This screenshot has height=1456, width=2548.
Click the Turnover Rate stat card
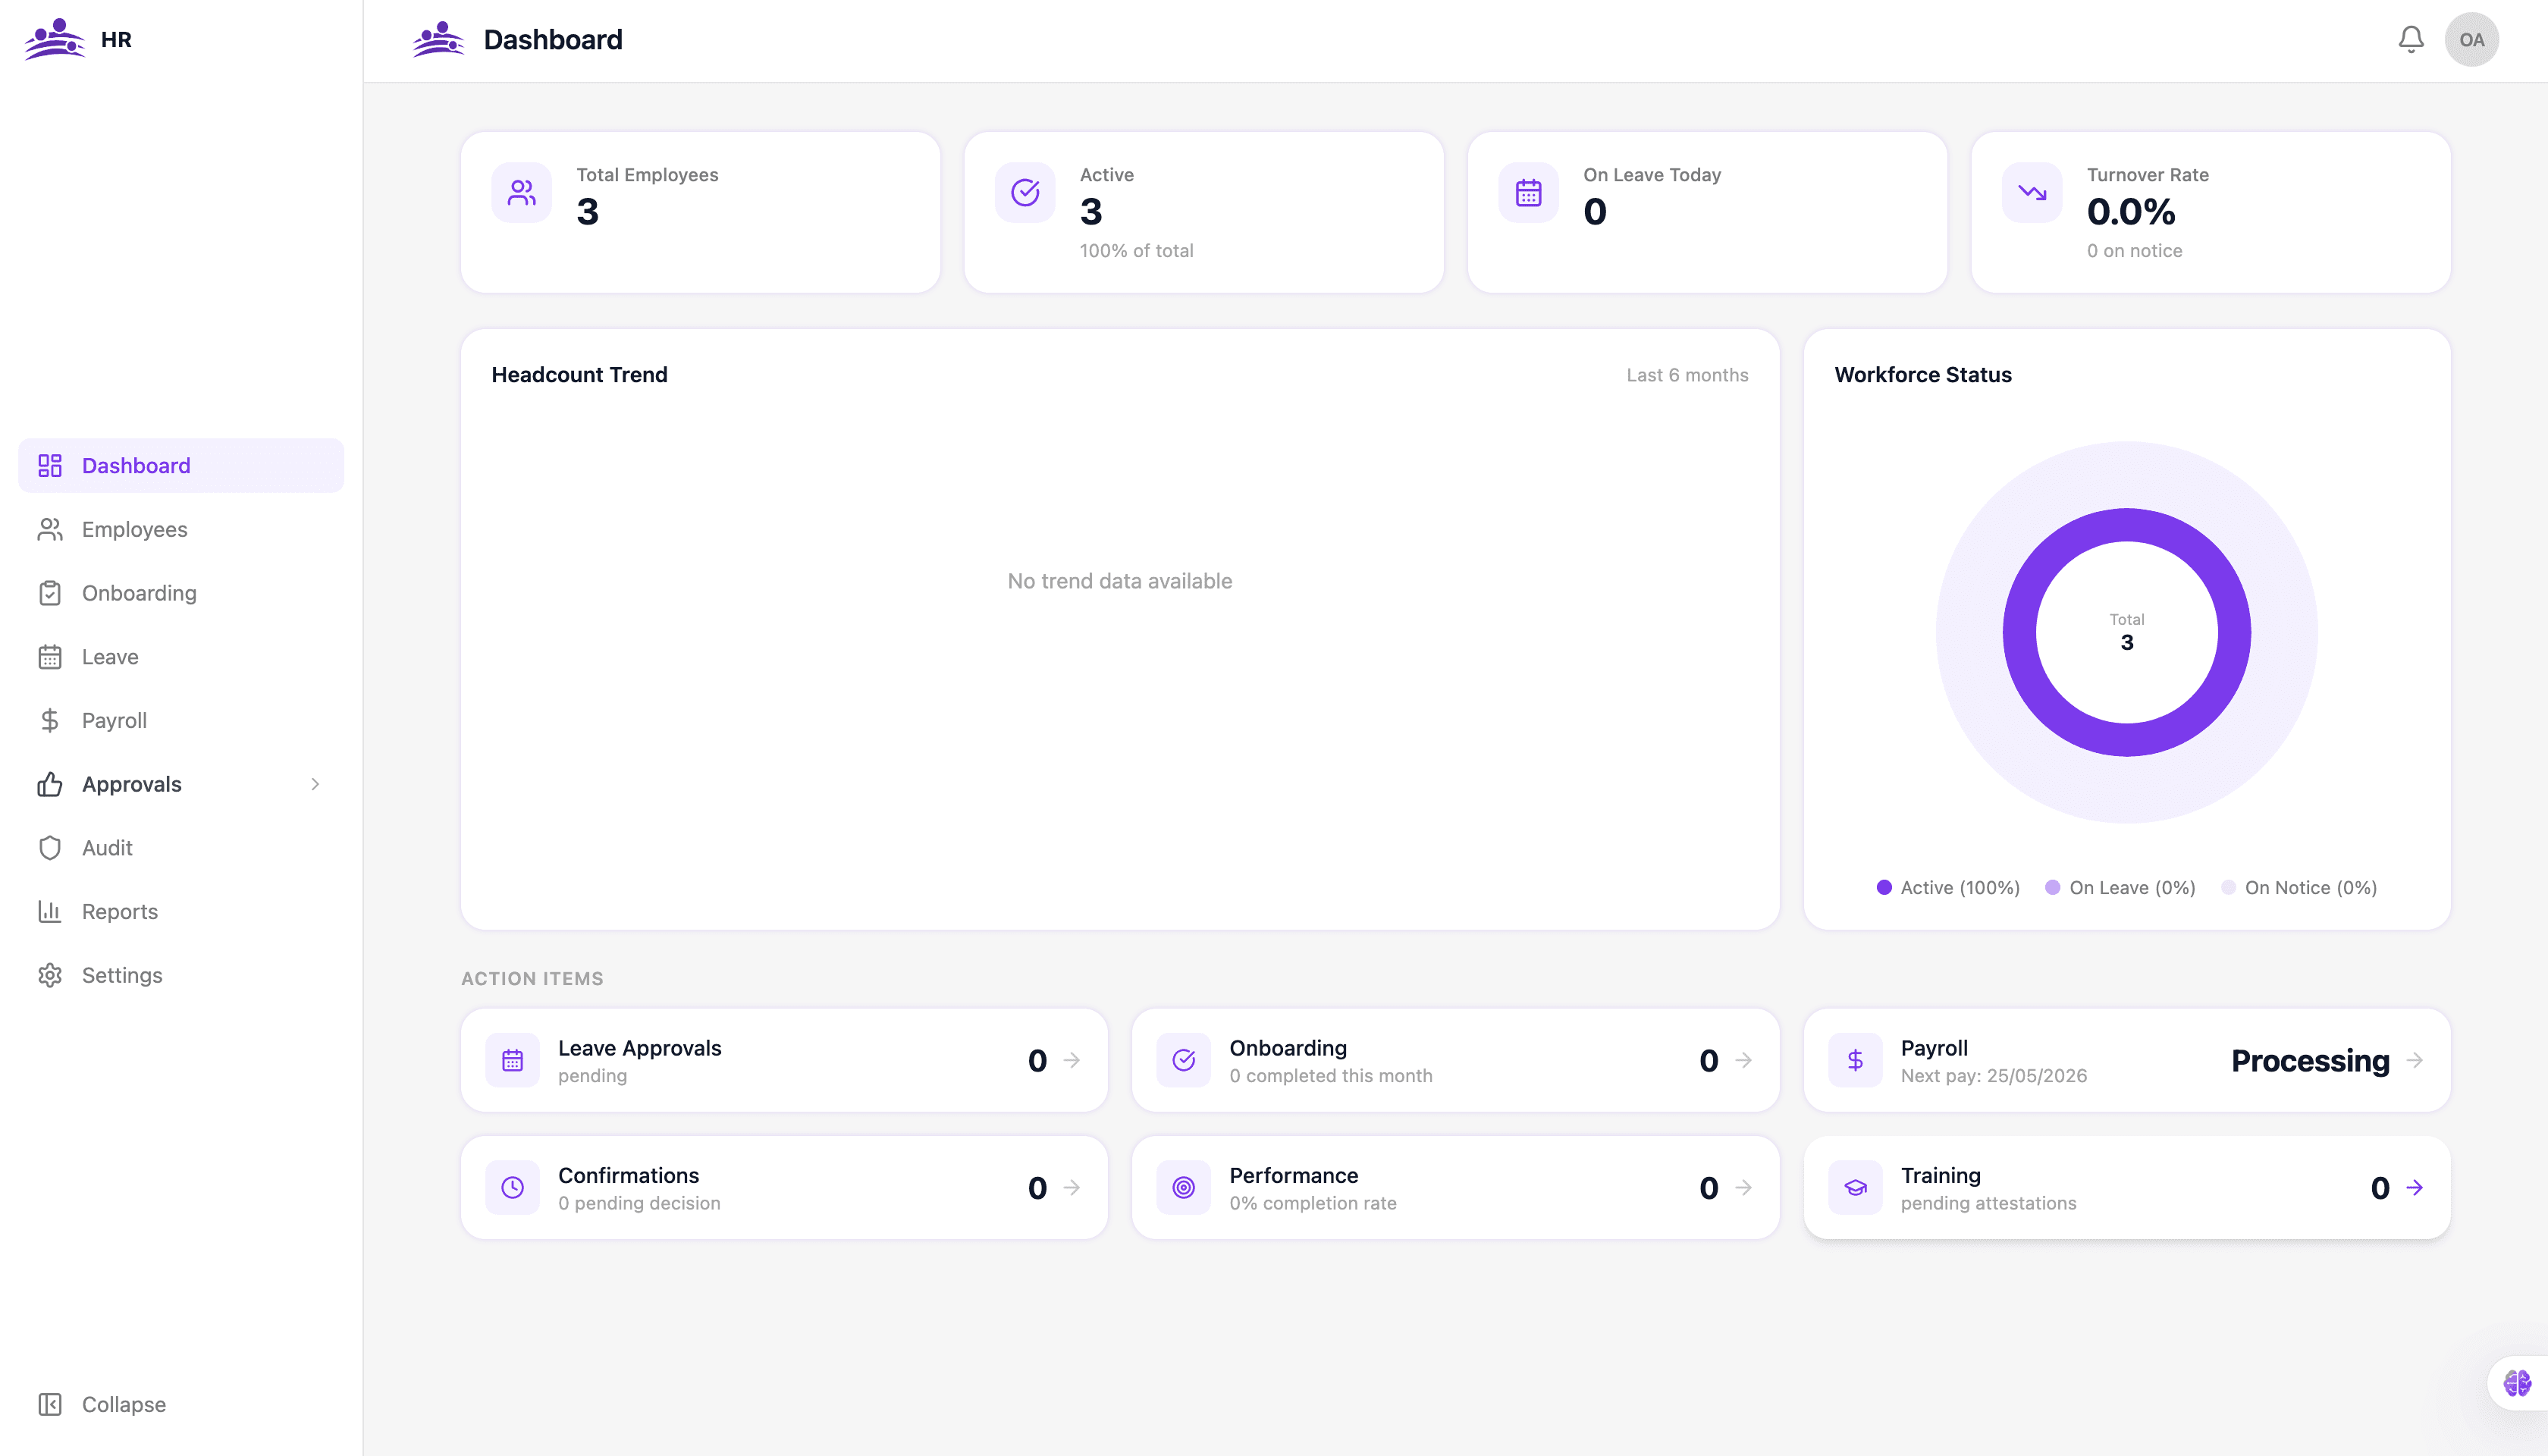click(x=2210, y=212)
